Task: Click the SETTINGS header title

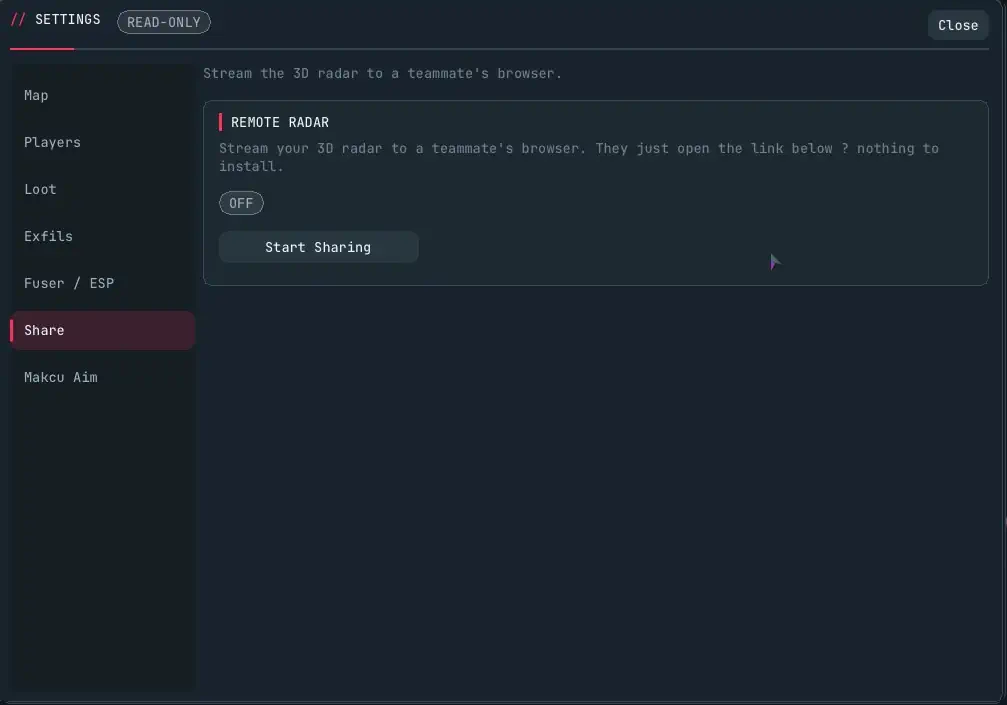Action: tap(67, 19)
